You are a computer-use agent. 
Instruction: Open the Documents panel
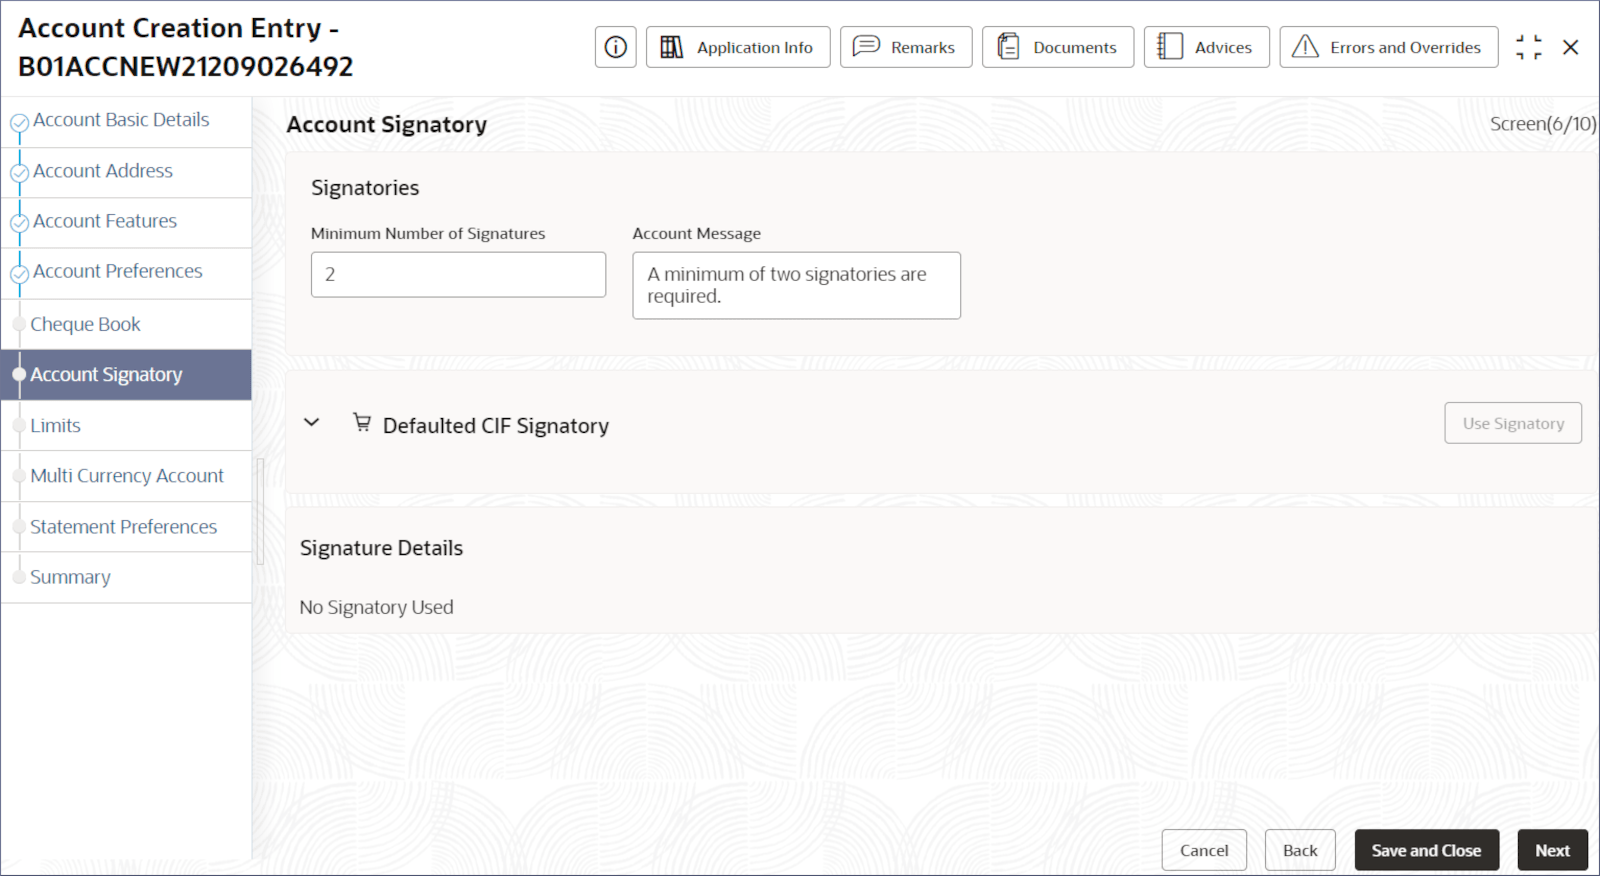tap(1058, 47)
